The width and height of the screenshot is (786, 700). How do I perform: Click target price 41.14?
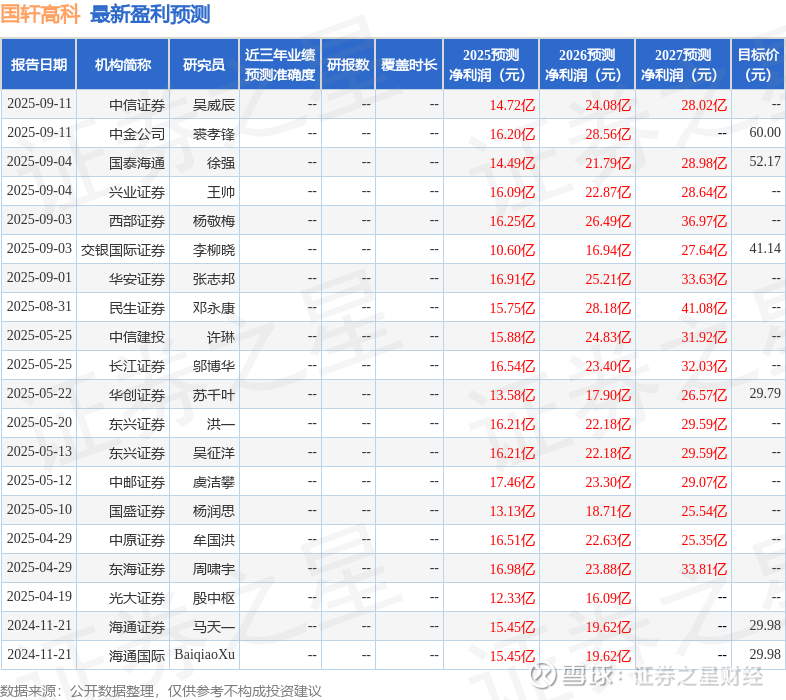tap(765, 248)
